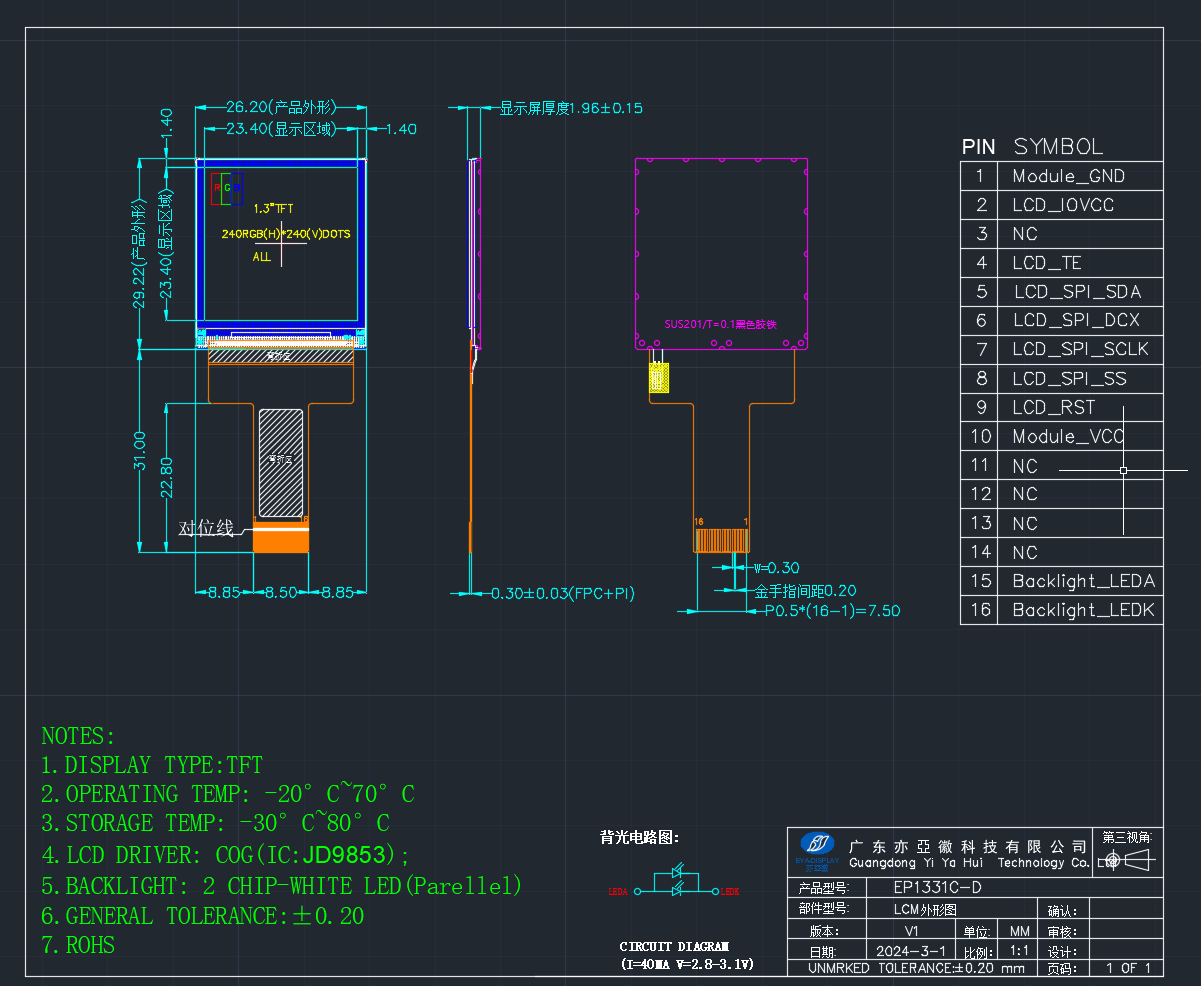
Task: Click the LCD_SPI_DCX pin entry
Action: click(x=1076, y=320)
